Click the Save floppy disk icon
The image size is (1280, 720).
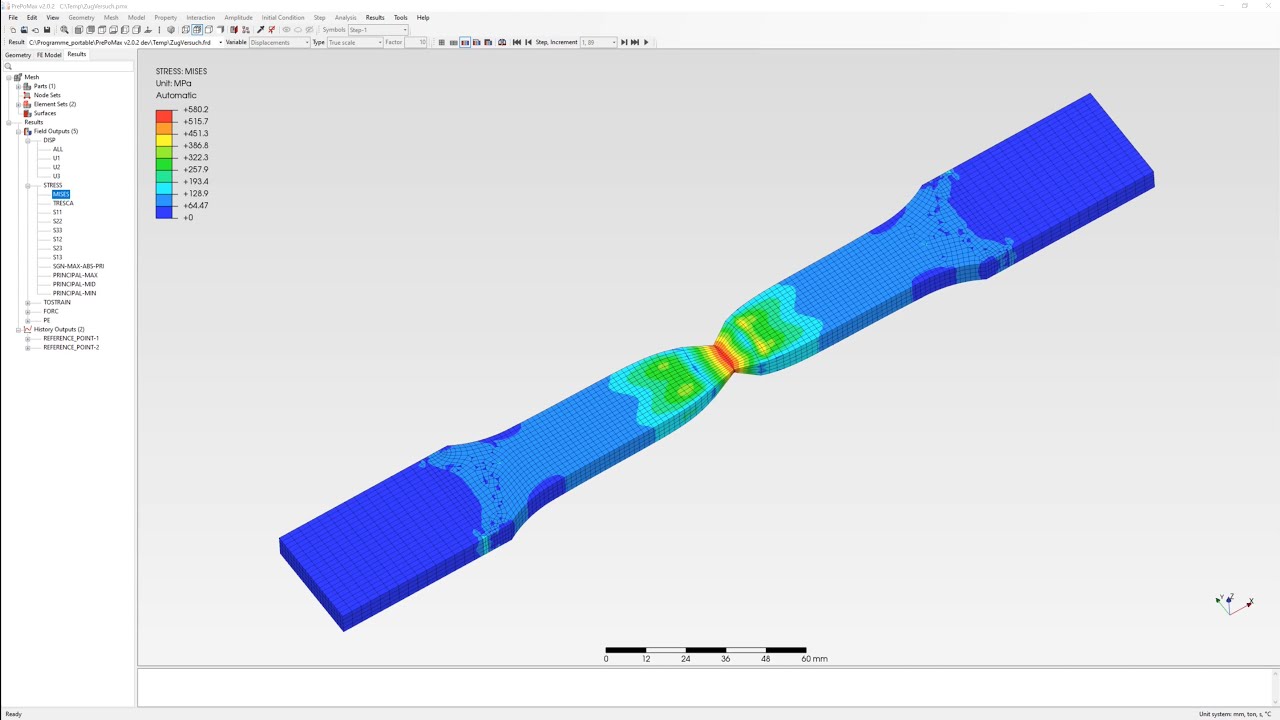pyautogui.click(x=47, y=30)
